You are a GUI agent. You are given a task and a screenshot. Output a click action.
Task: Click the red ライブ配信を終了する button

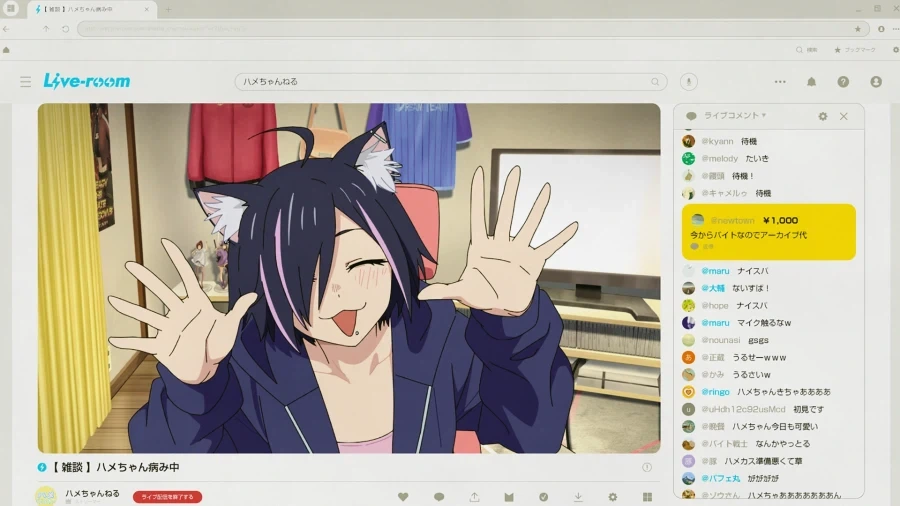[x=167, y=497]
